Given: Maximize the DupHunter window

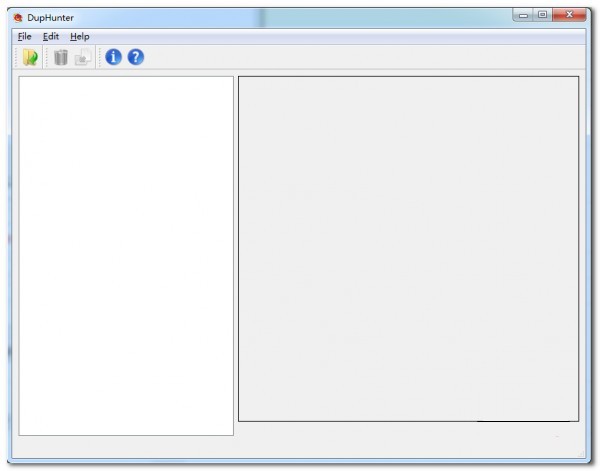Looking at the screenshot, I should 542,15.
